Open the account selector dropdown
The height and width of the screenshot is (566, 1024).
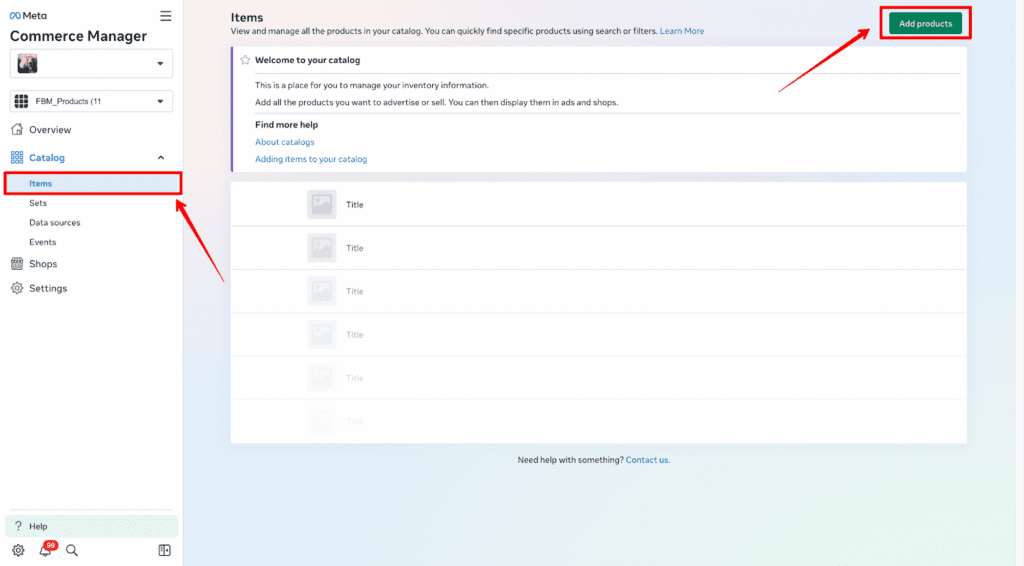(91, 63)
